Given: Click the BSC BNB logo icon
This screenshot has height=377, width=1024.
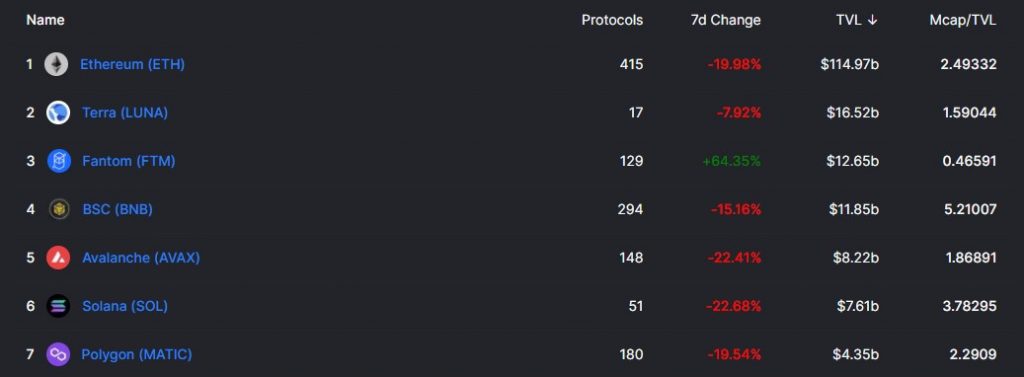Looking at the screenshot, I should pos(59,209).
